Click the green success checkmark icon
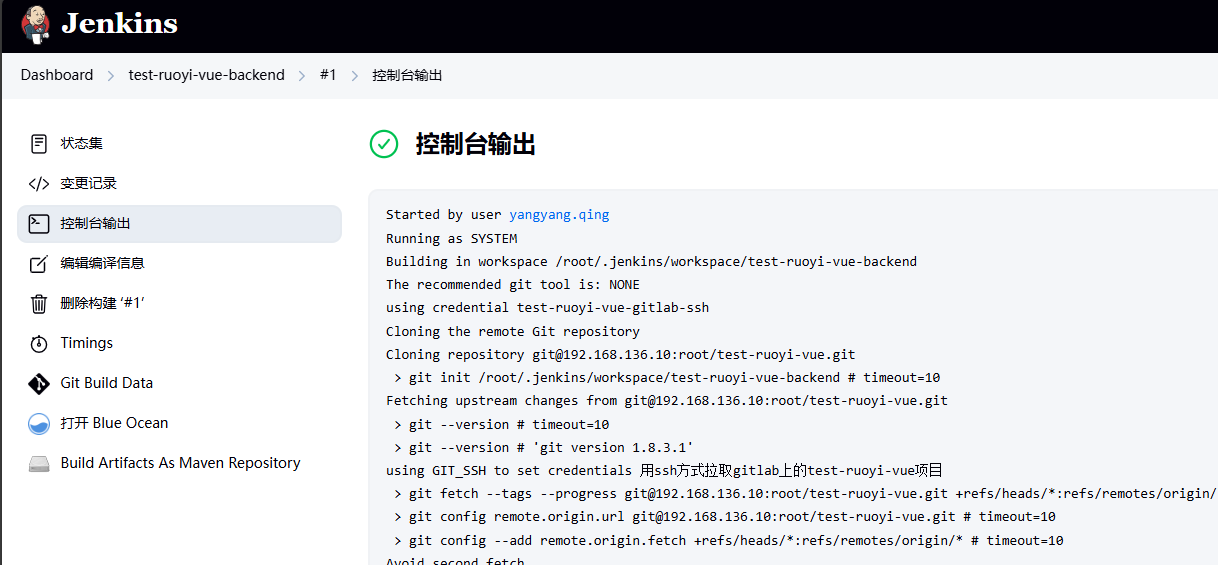Image resolution: width=1218 pixels, height=565 pixels. pyautogui.click(x=384, y=144)
